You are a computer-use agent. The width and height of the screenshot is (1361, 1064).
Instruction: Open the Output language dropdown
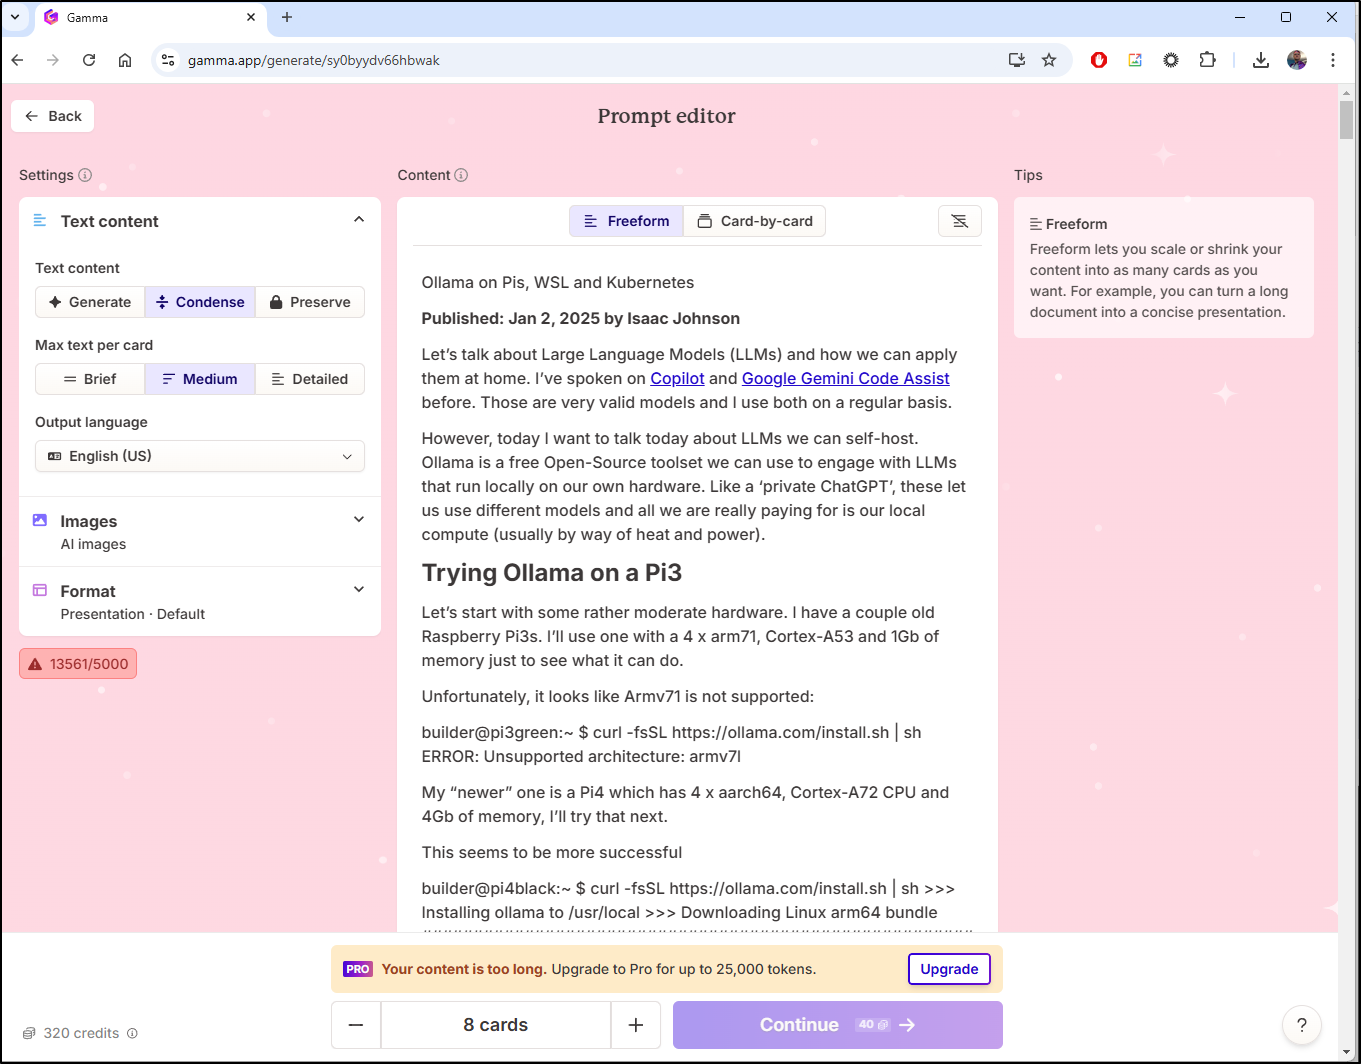pos(200,456)
